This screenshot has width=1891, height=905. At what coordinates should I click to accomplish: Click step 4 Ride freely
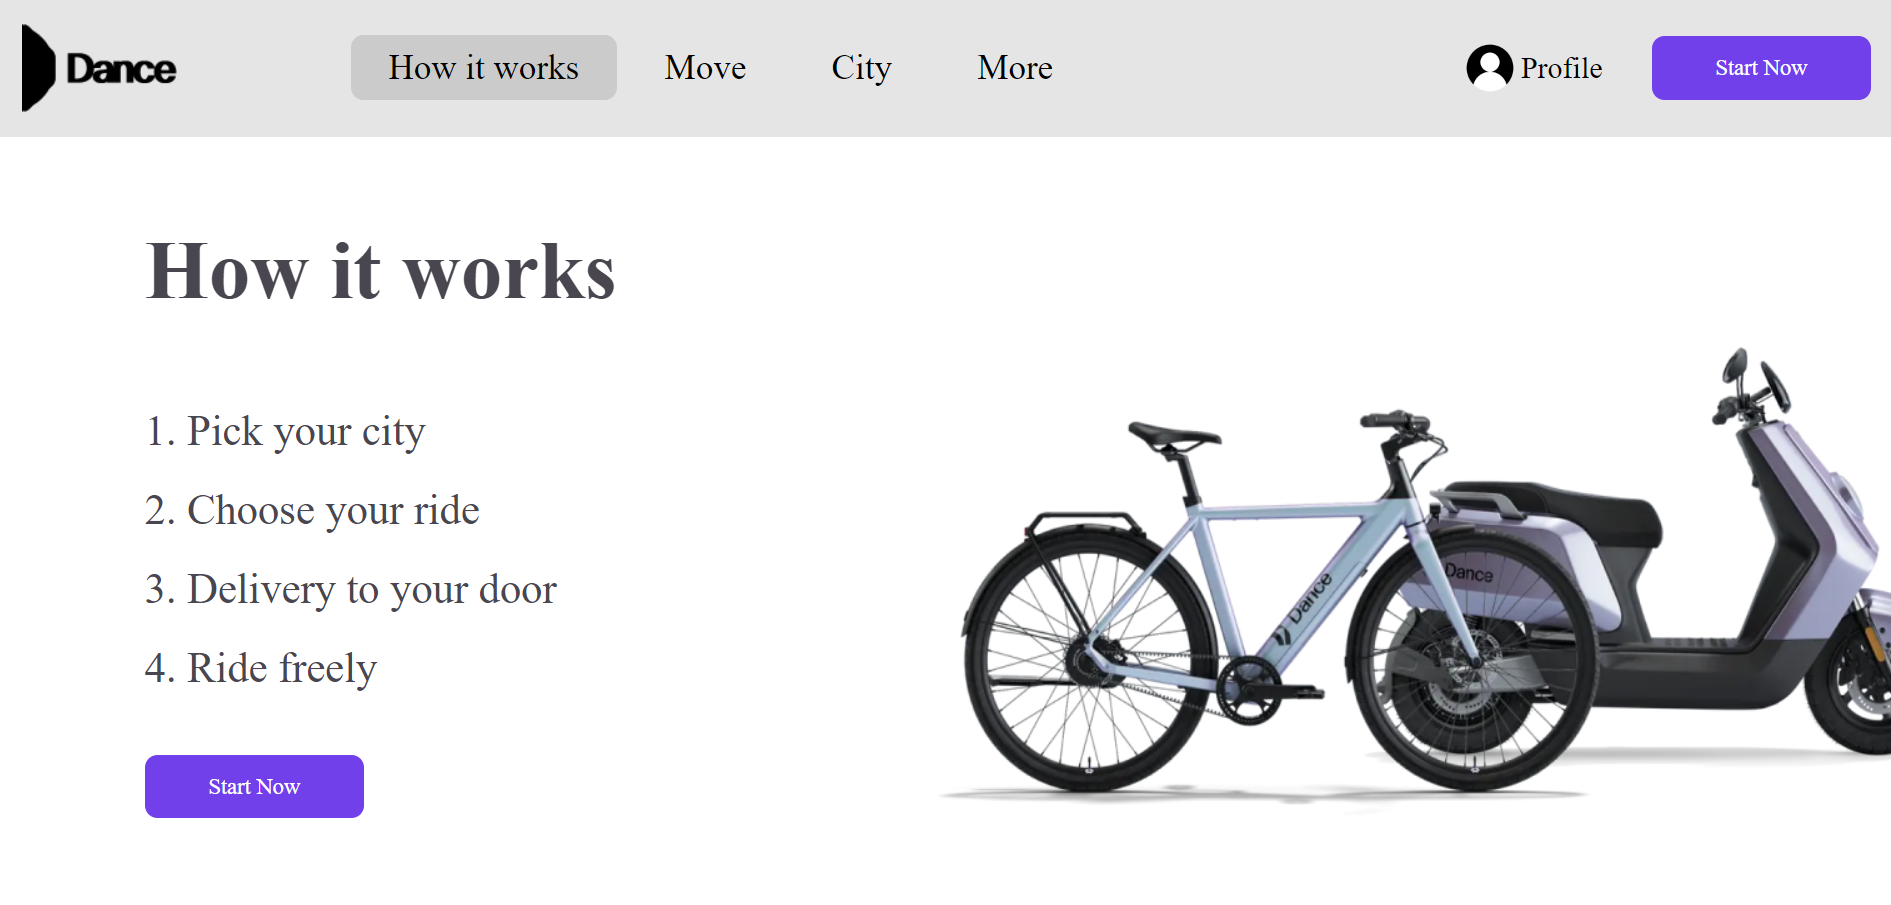[260, 668]
